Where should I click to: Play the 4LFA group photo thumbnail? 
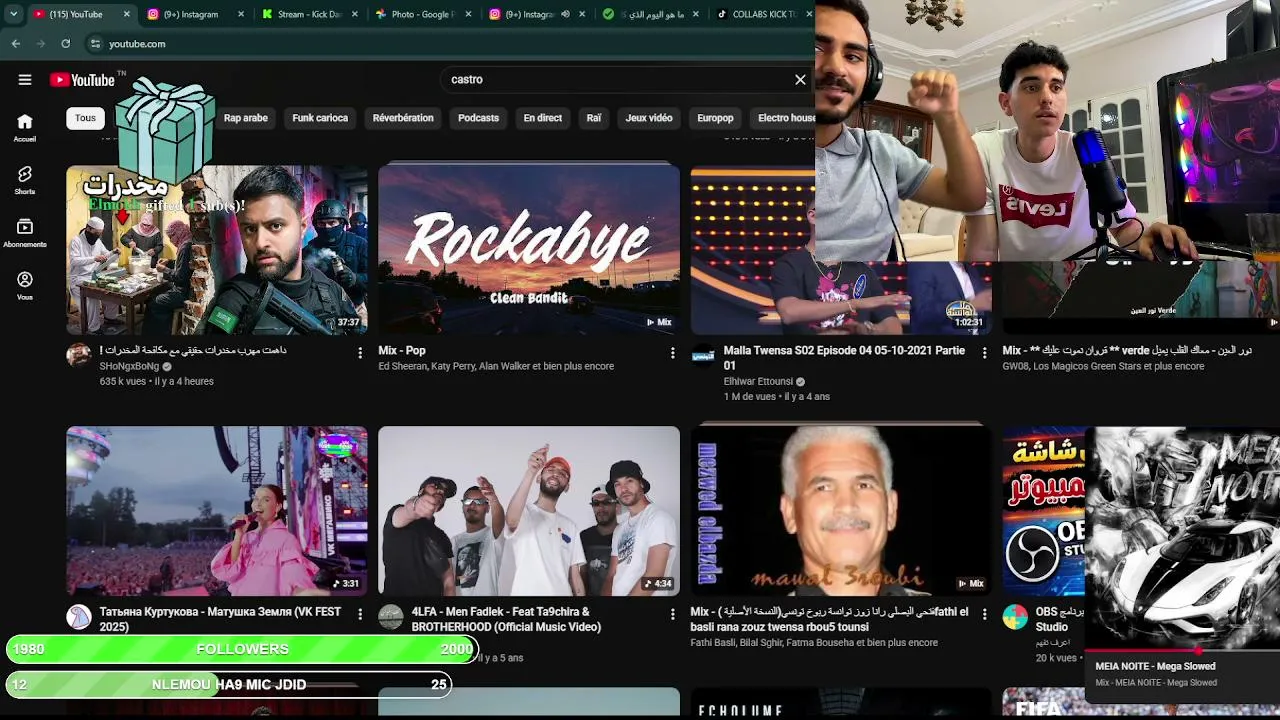click(x=529, y=511)
